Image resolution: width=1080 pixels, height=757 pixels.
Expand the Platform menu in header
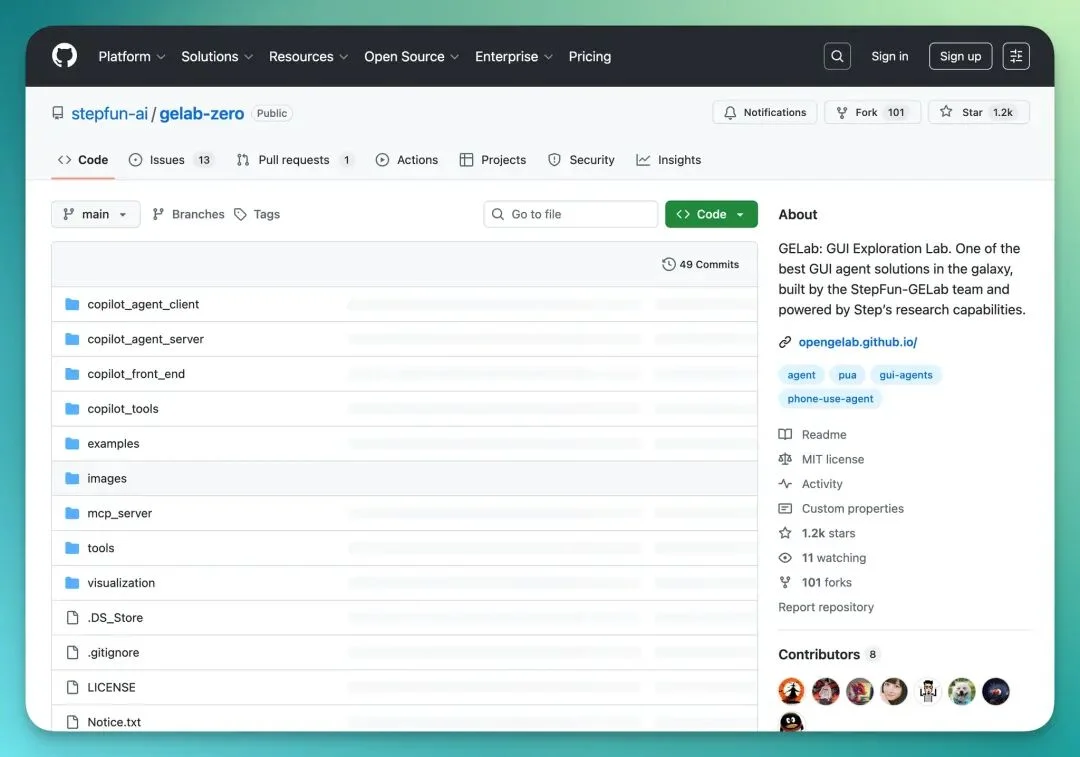[x=131, y=57]
